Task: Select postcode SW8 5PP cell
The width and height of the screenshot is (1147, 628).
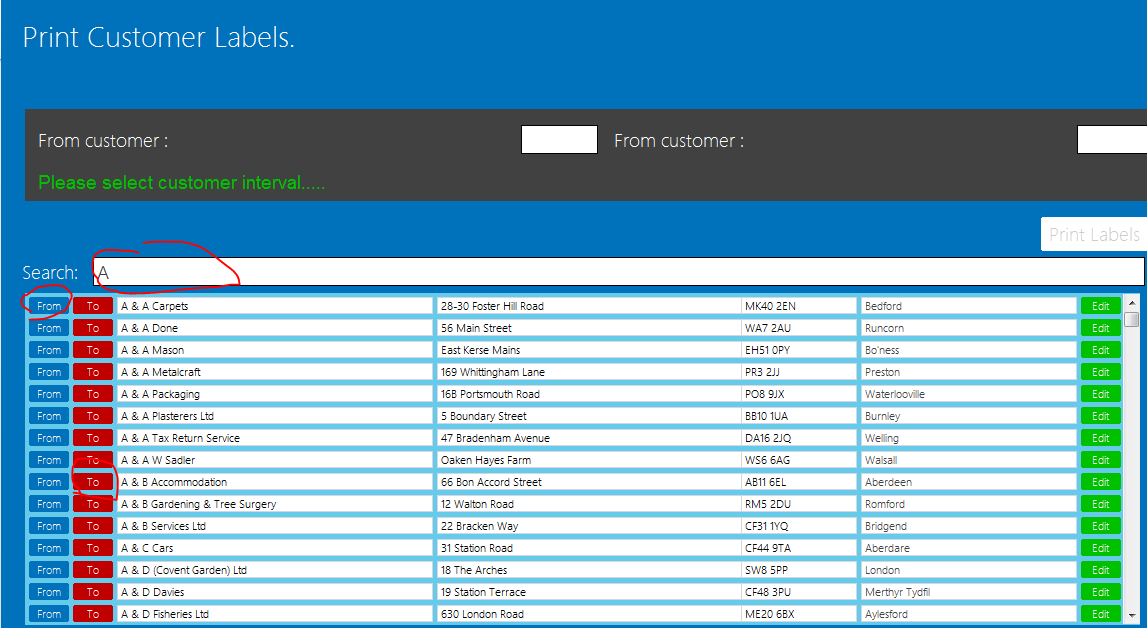Action: (x=799, y=570)
